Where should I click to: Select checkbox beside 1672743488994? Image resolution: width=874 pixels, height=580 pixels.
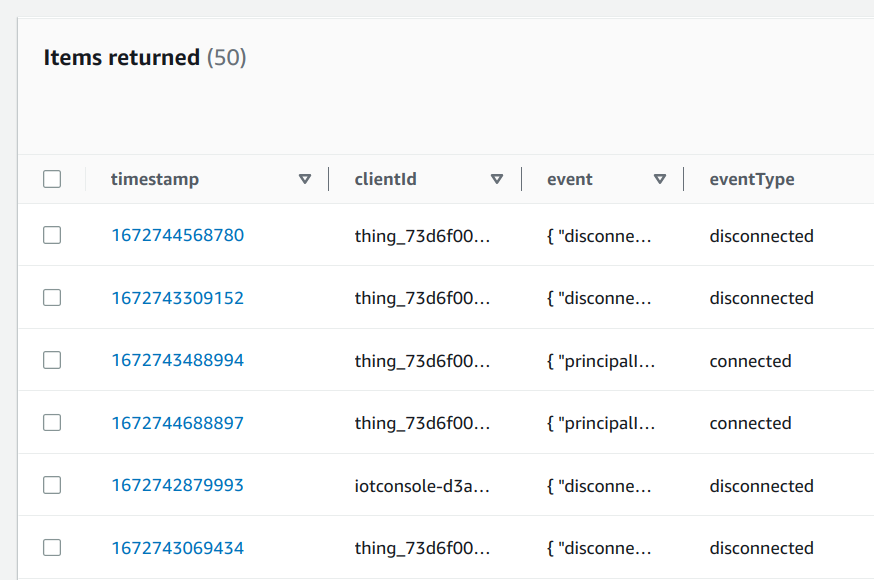(52, 360)
